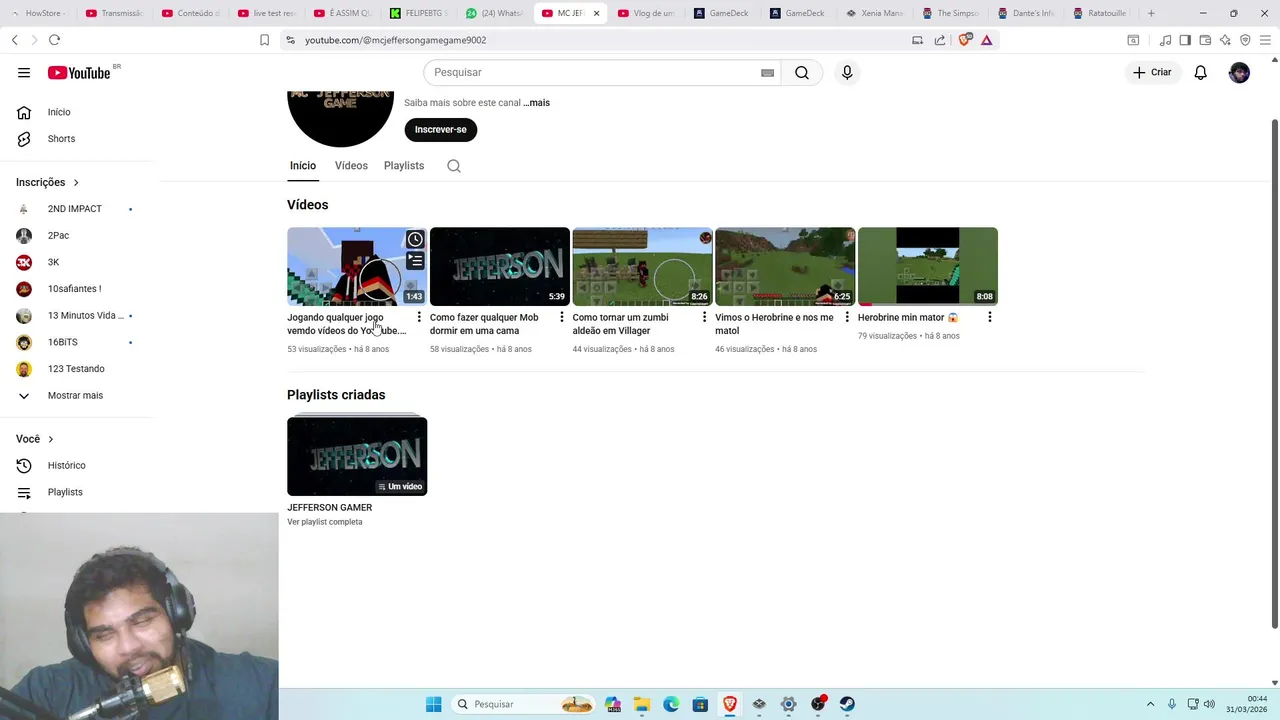Open the Brave VPN shield icon
This screenshot has width=1280, height=720.
coord(1245,40)
